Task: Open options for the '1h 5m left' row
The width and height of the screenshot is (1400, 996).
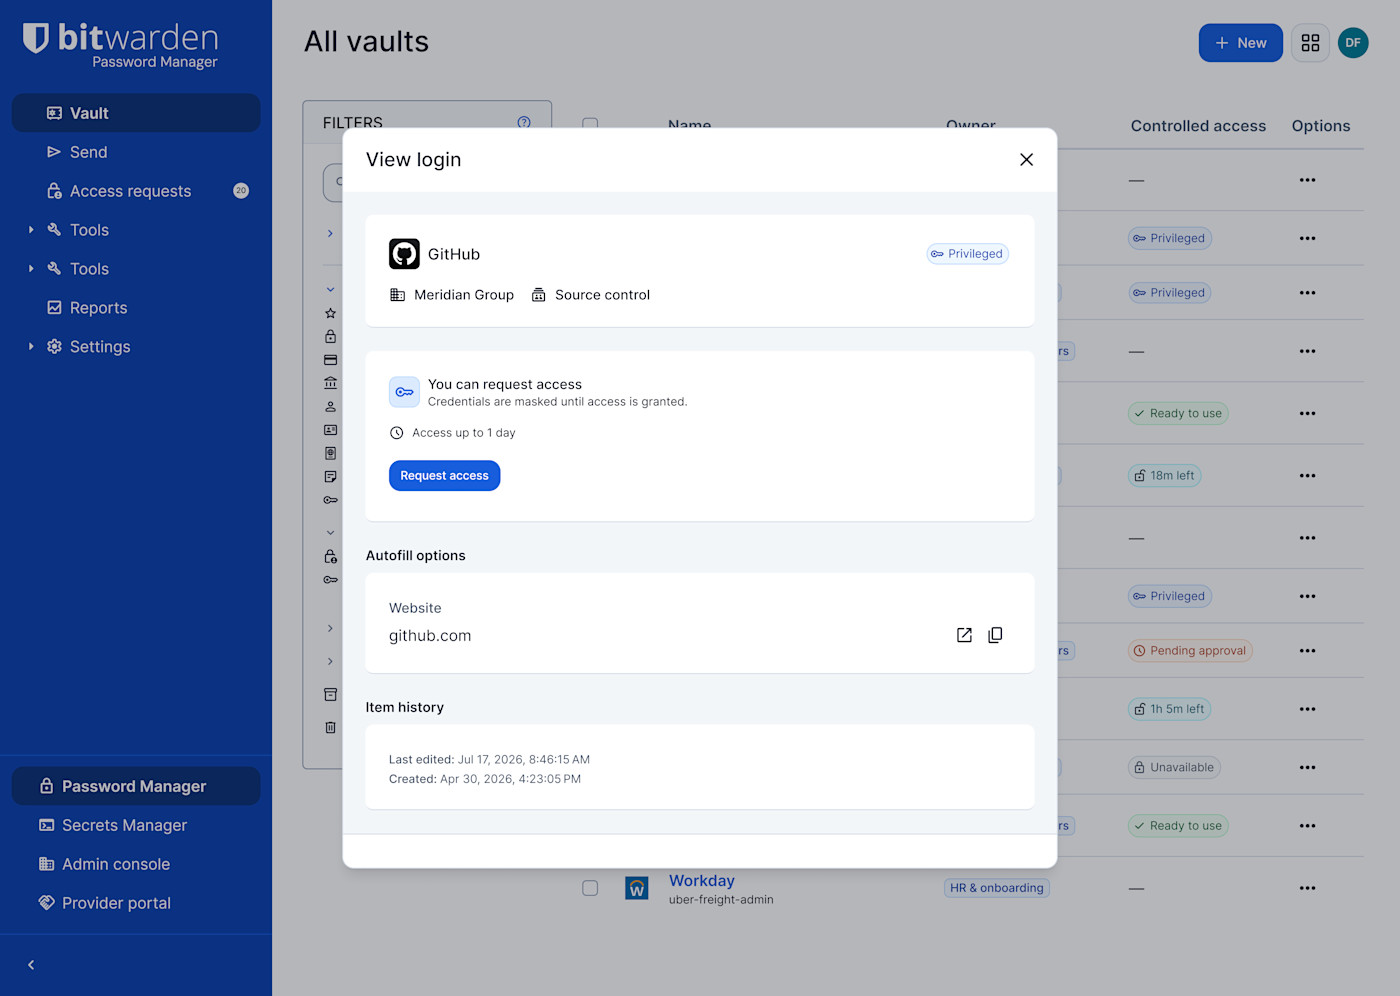Action: tap(1307, 709)
